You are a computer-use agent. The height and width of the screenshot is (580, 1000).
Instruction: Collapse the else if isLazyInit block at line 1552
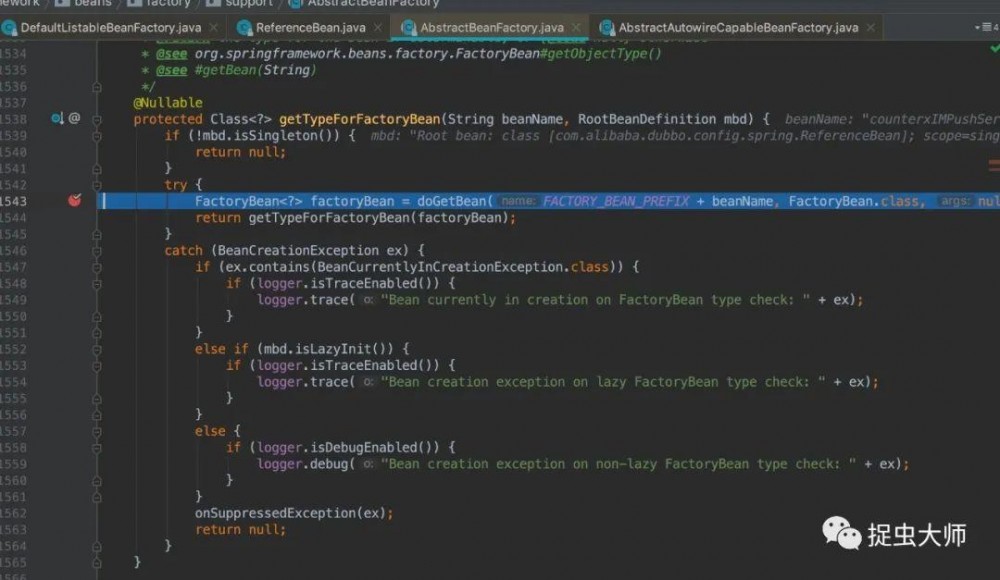[x=97, y=349]
